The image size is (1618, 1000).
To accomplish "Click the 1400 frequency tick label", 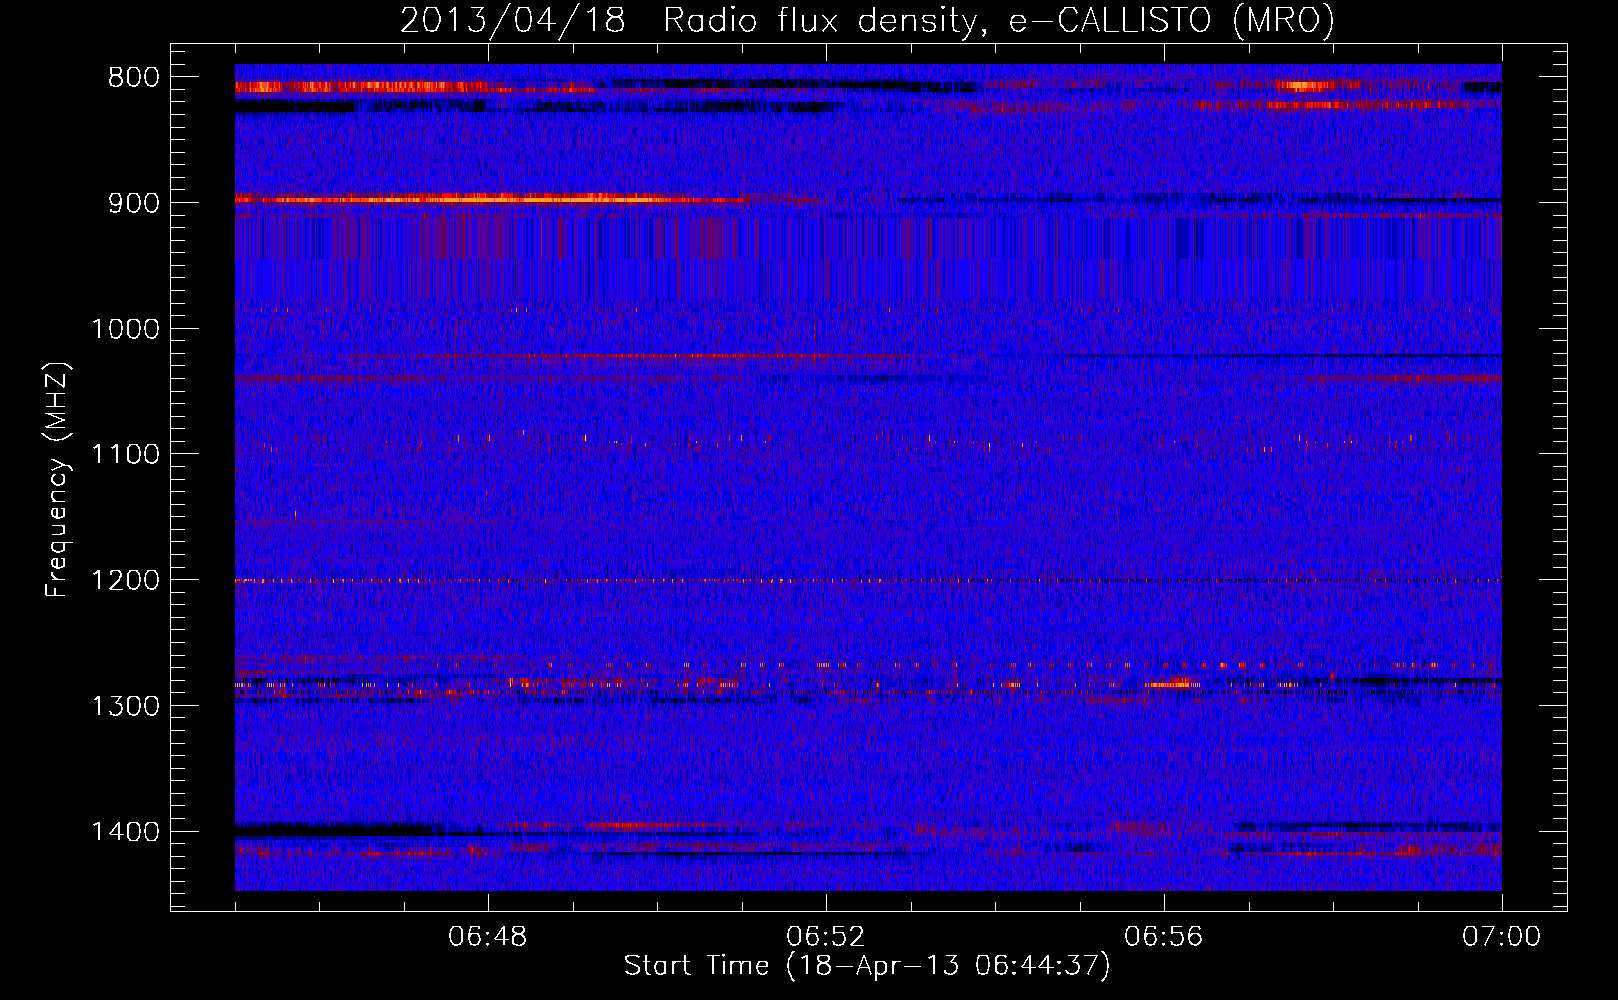I will [x=126, y=832].
